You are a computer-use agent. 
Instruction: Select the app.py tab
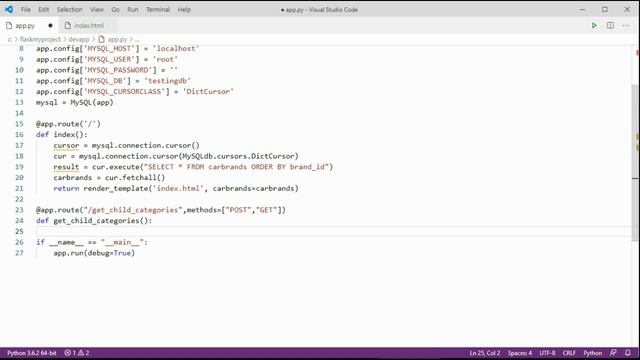(25, 25)
